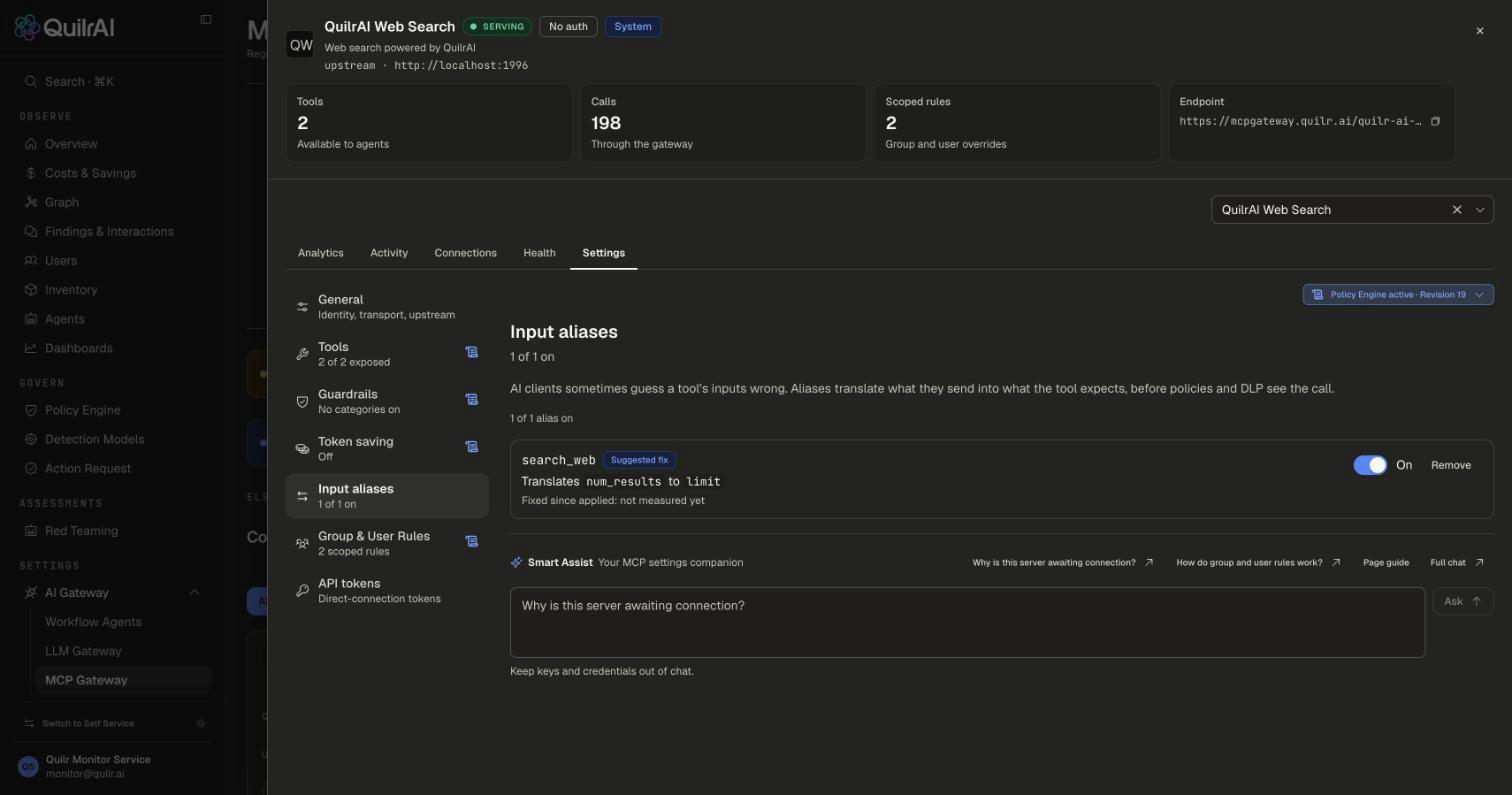This screenshot has height=795, width=1512.
Task: Click the Smart Assist sparkle icon
Action: pos(516,563)
